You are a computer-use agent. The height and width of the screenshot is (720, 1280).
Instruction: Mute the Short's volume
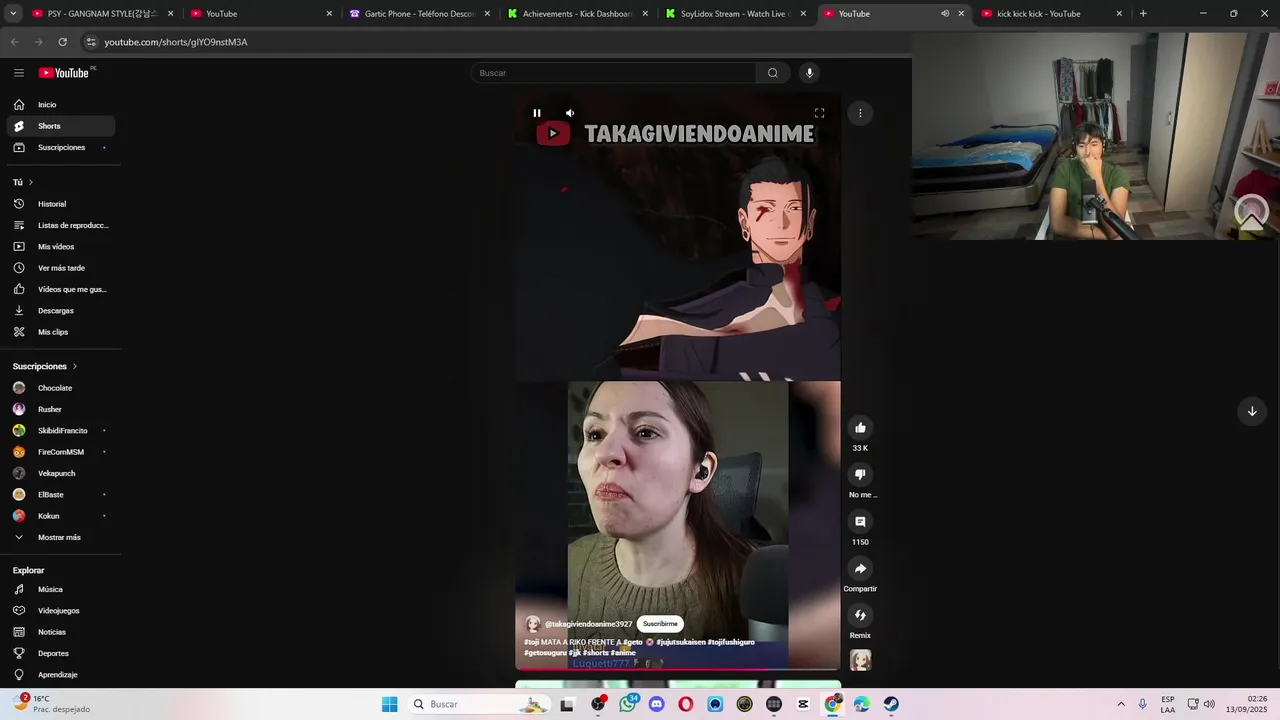pos(570,113)
